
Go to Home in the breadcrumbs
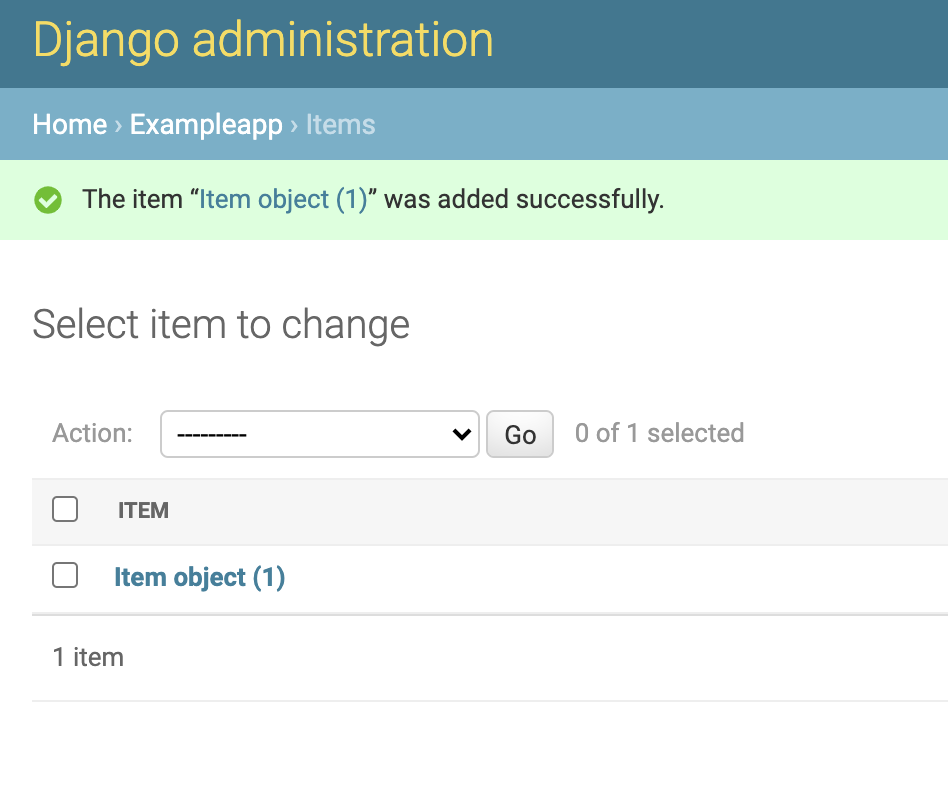point(69,125)
